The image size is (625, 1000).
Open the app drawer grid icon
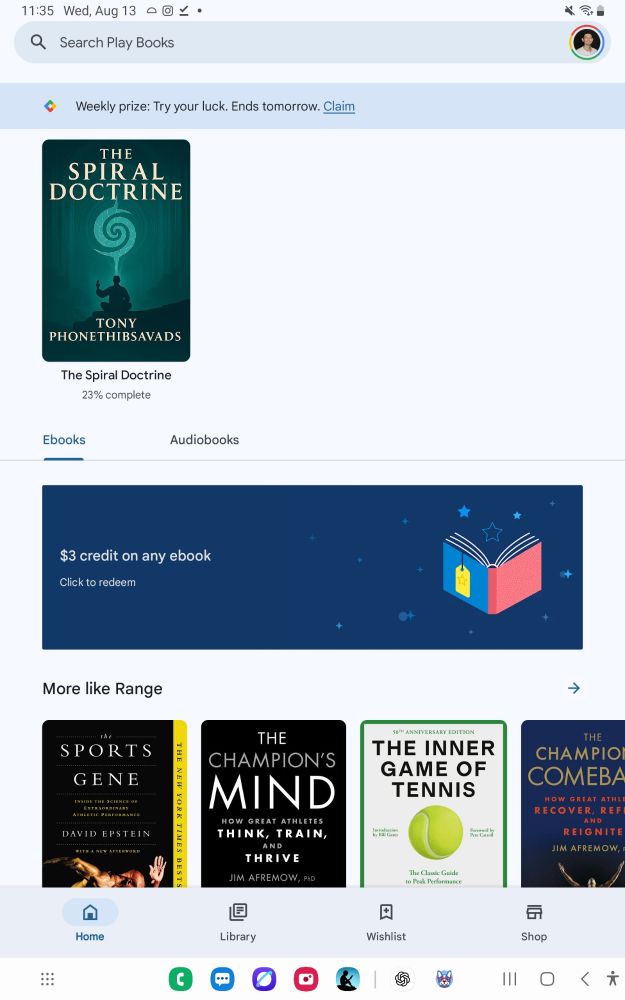pyautogui.click(x=47, y=979)
